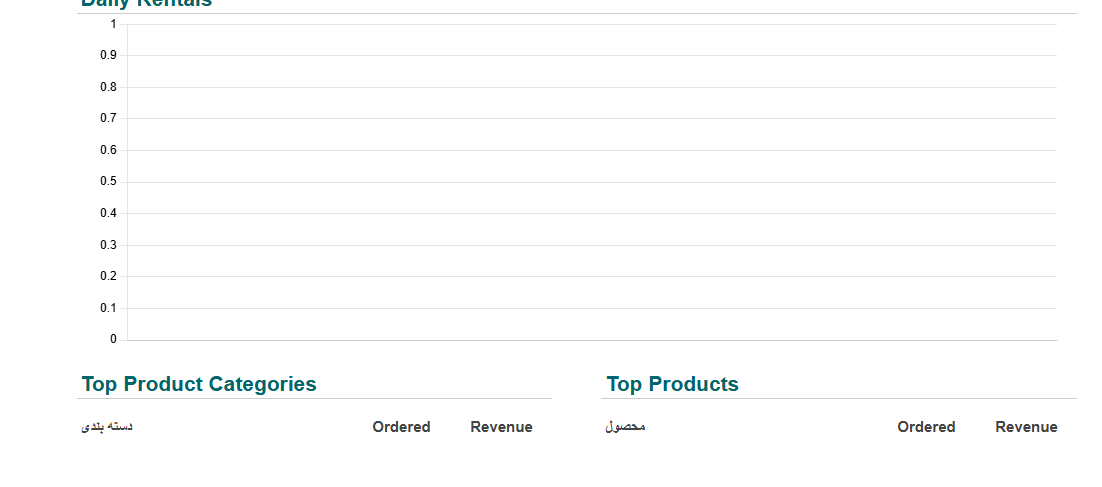The height and width of the screenshot is (487, 1102).
Task: Sort categories table by Ordered column
Action: pos(401,427)
